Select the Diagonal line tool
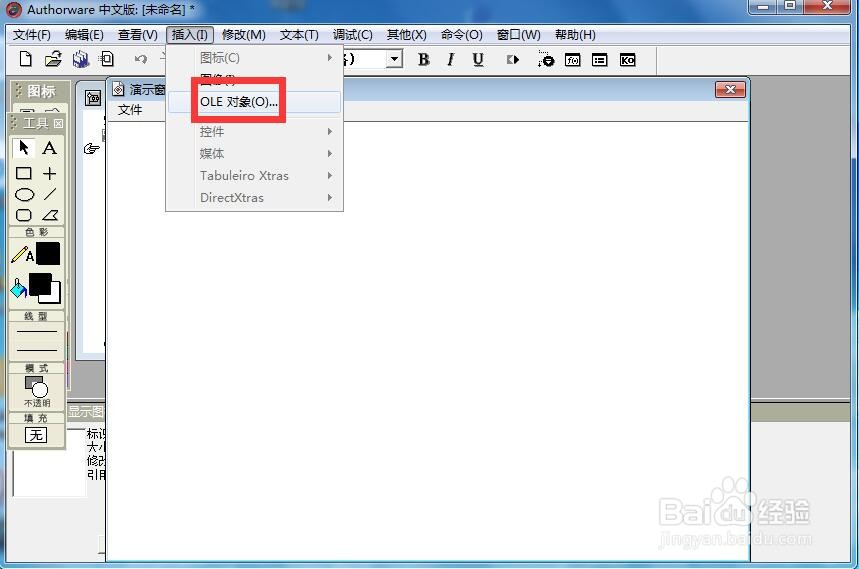Viewport: 859px width, 569px height. point(50,194)
